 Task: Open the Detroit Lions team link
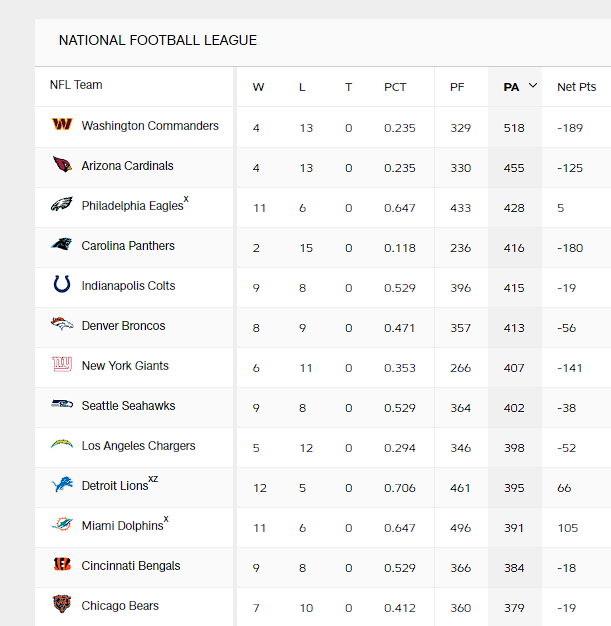[x=114, y=486]
